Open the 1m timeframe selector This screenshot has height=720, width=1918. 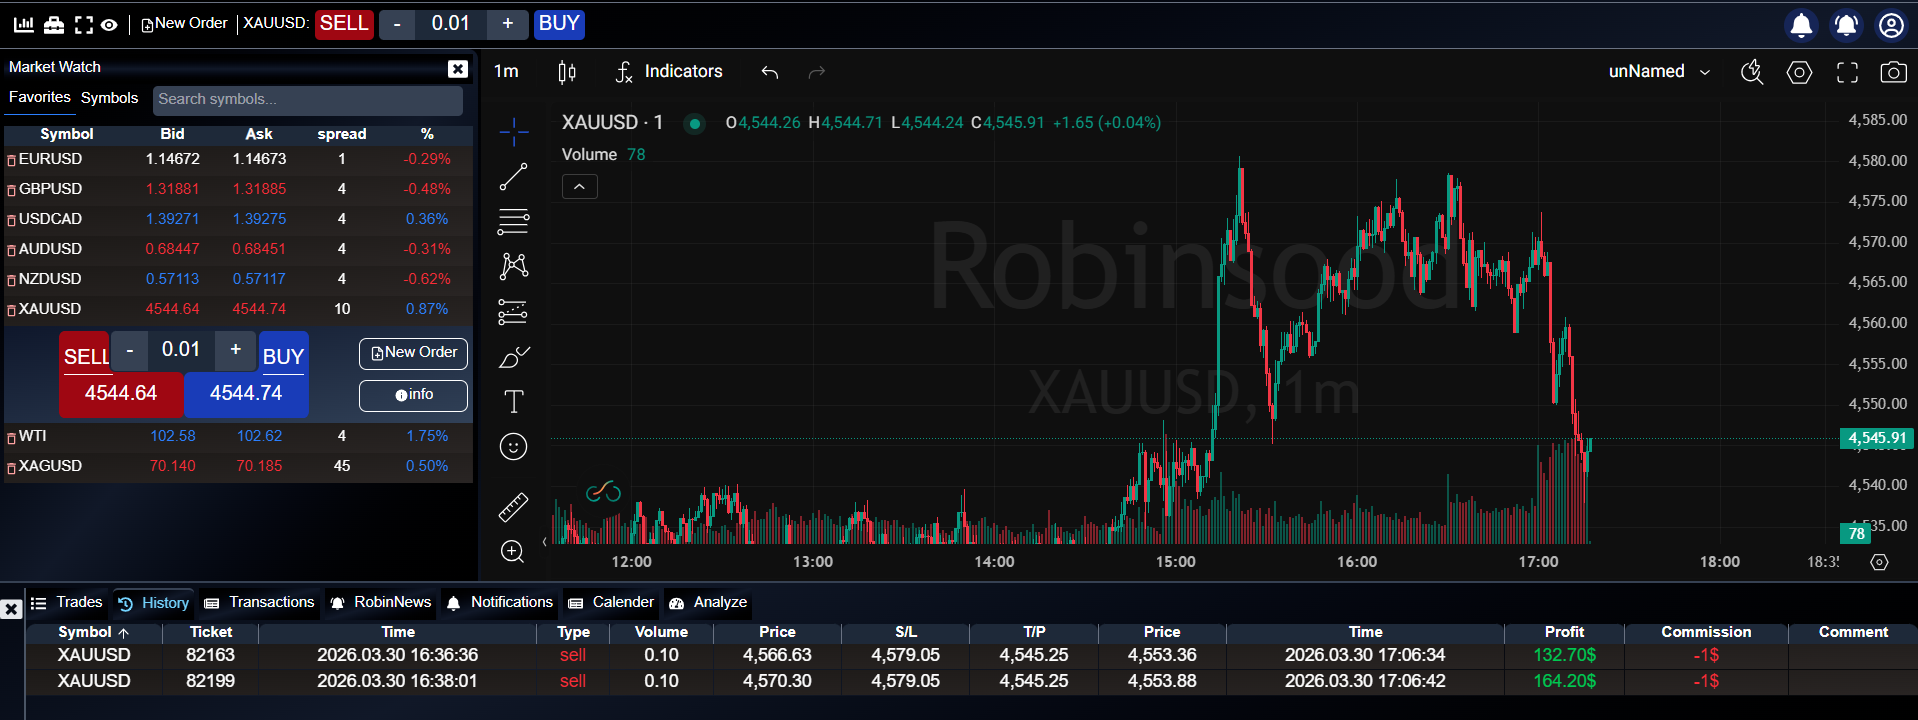[507, 72]
